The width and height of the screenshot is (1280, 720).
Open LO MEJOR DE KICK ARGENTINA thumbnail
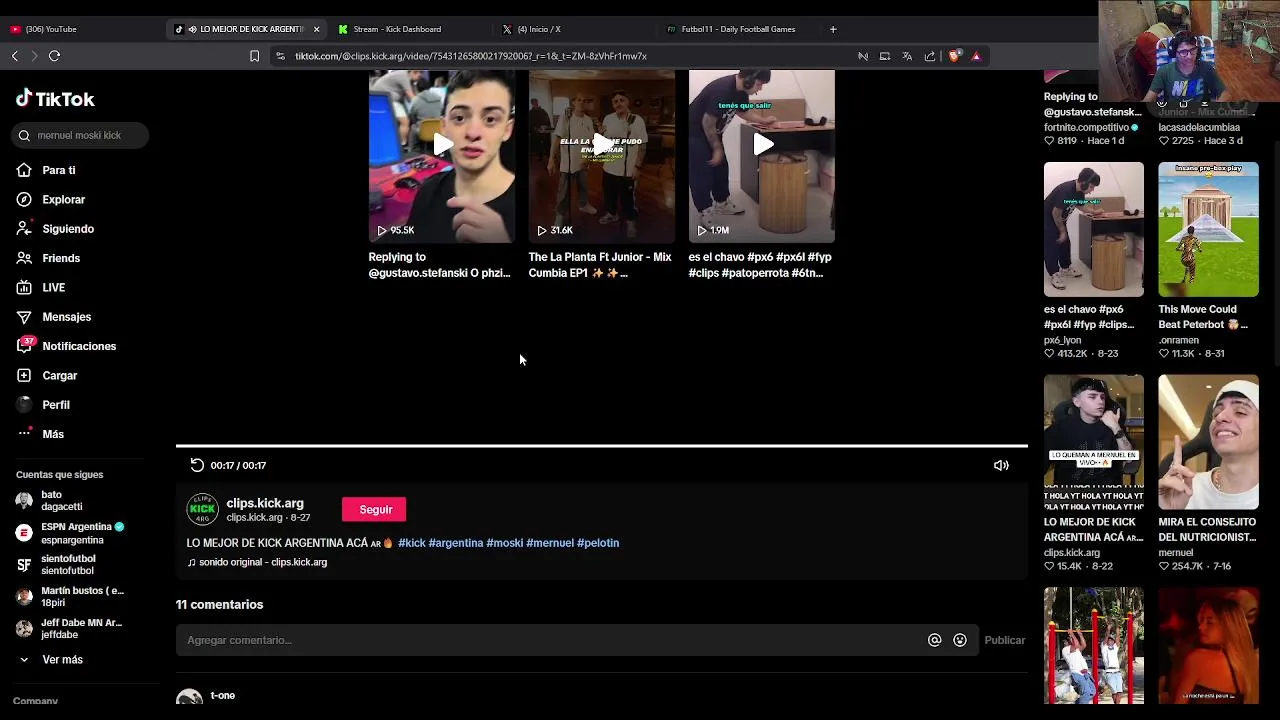pos(1094,442)
